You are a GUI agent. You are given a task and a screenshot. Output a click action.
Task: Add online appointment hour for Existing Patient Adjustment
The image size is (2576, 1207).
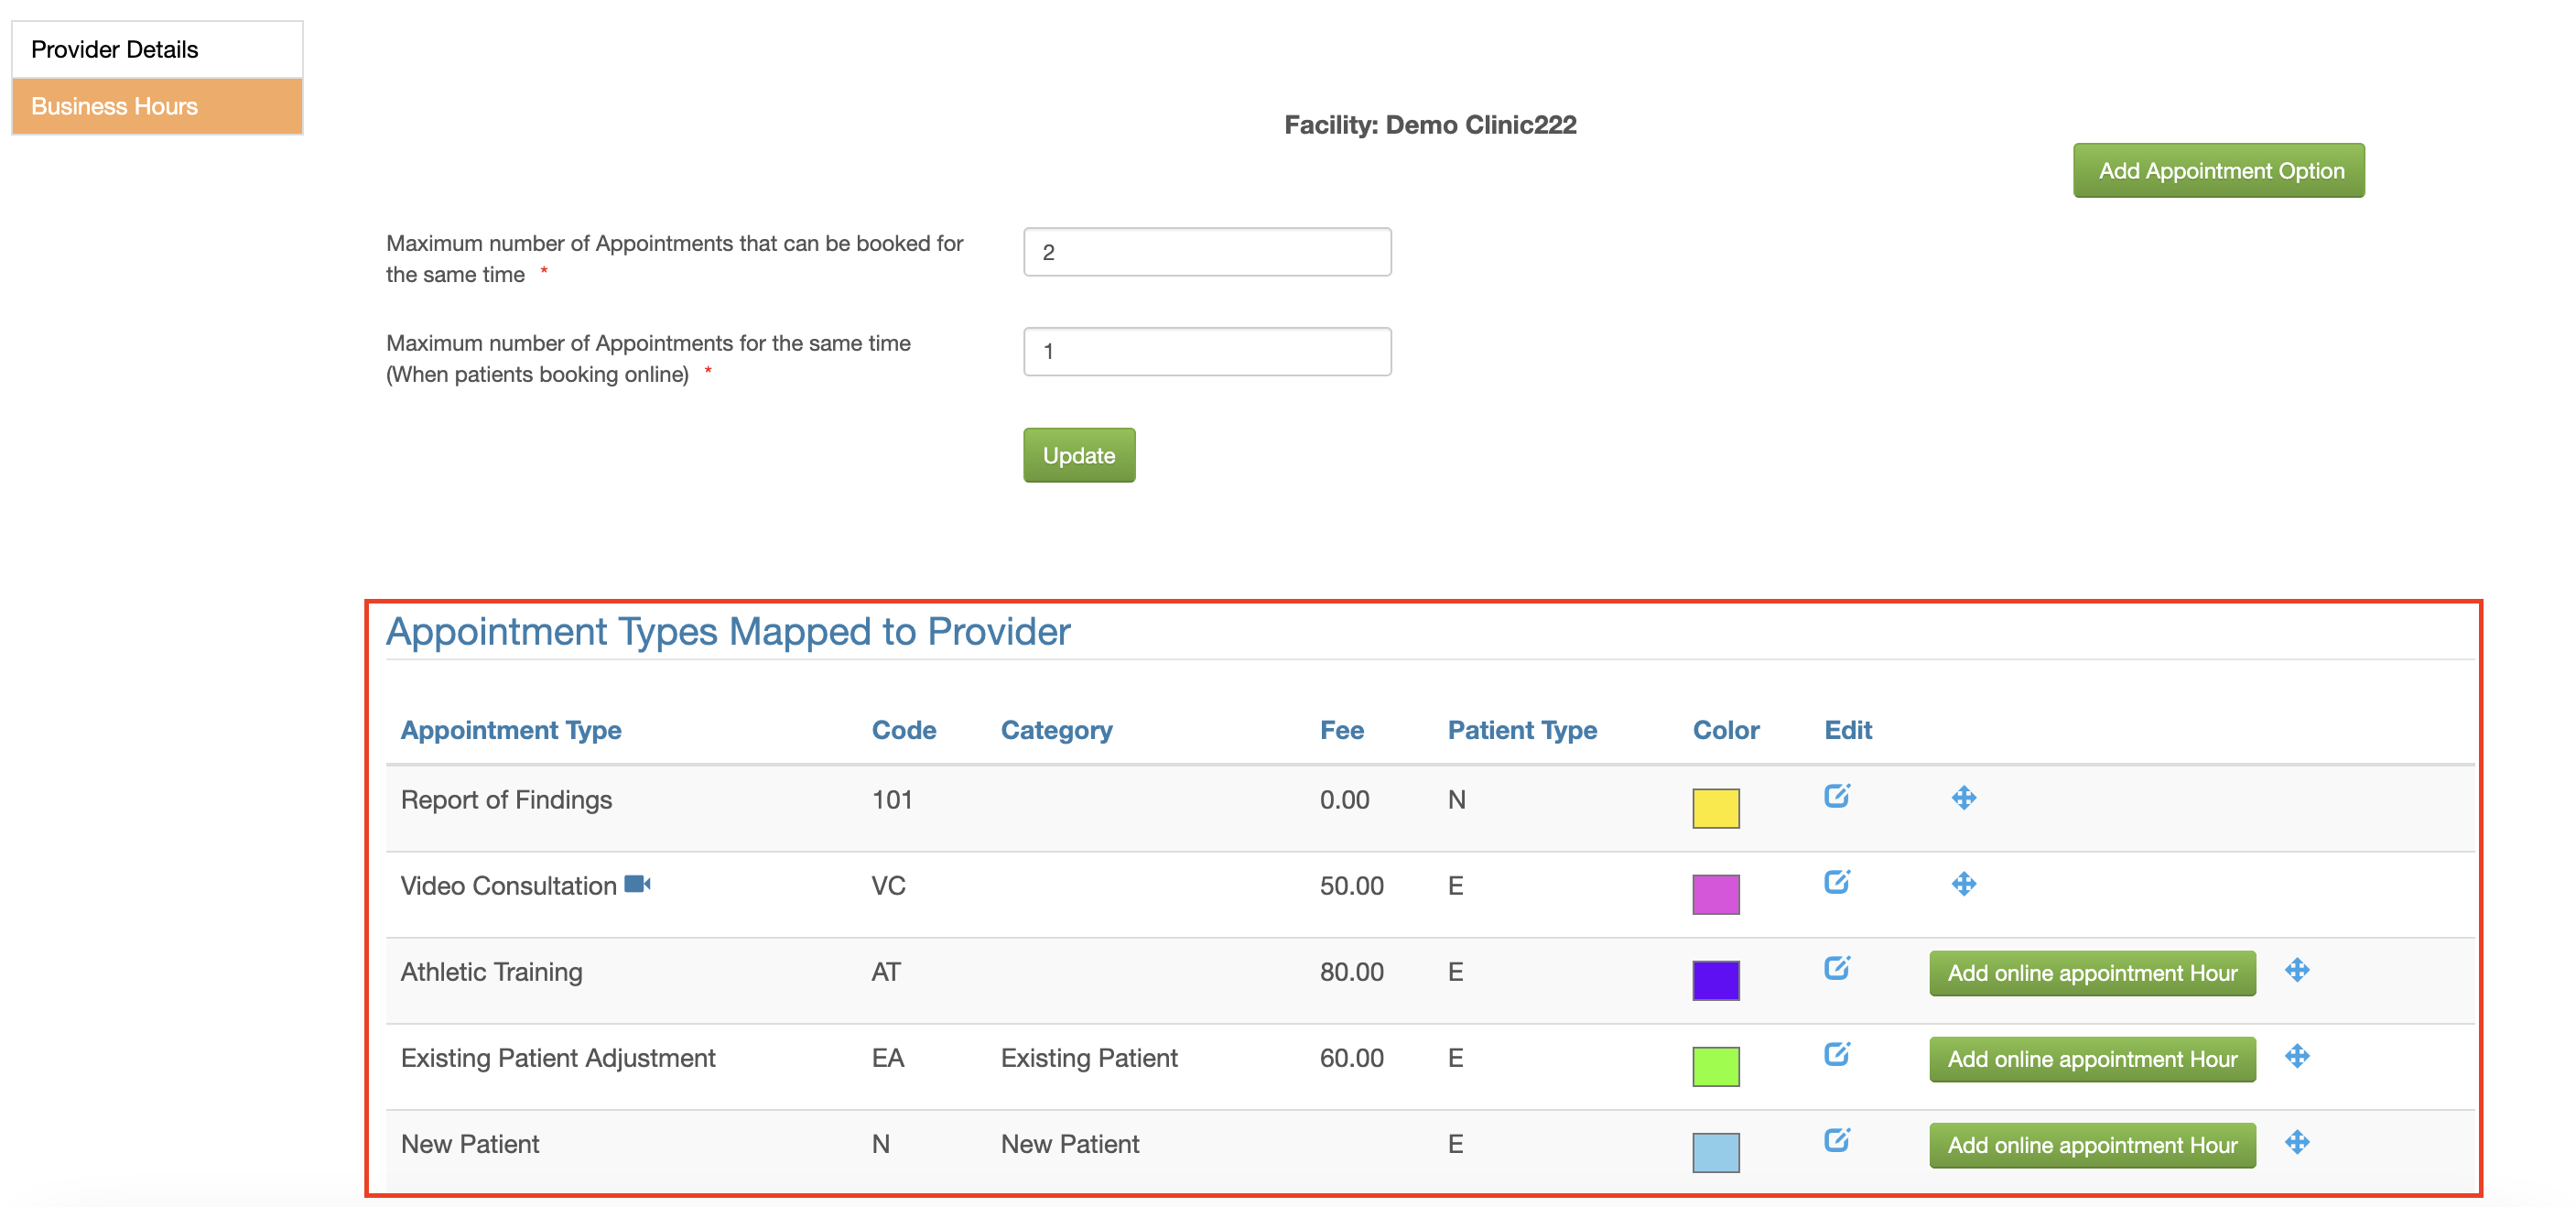2092,1059
